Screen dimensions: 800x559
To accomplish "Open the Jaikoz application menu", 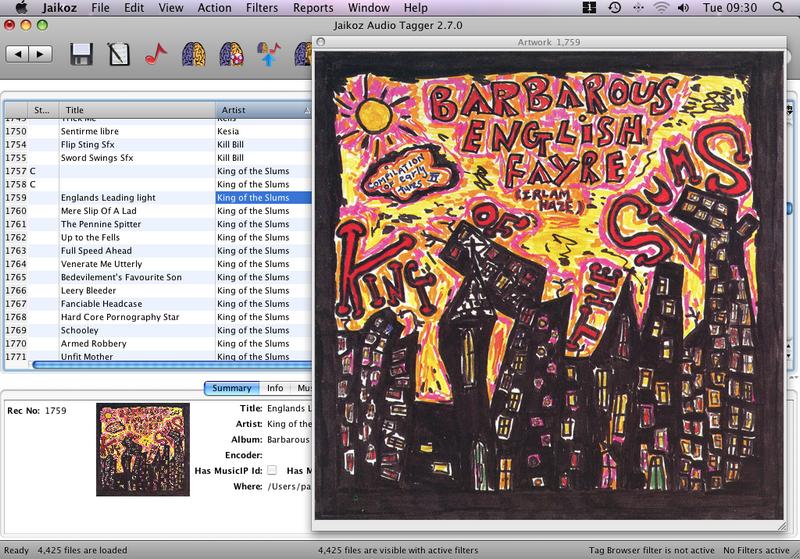I will (x=59, y=8).
